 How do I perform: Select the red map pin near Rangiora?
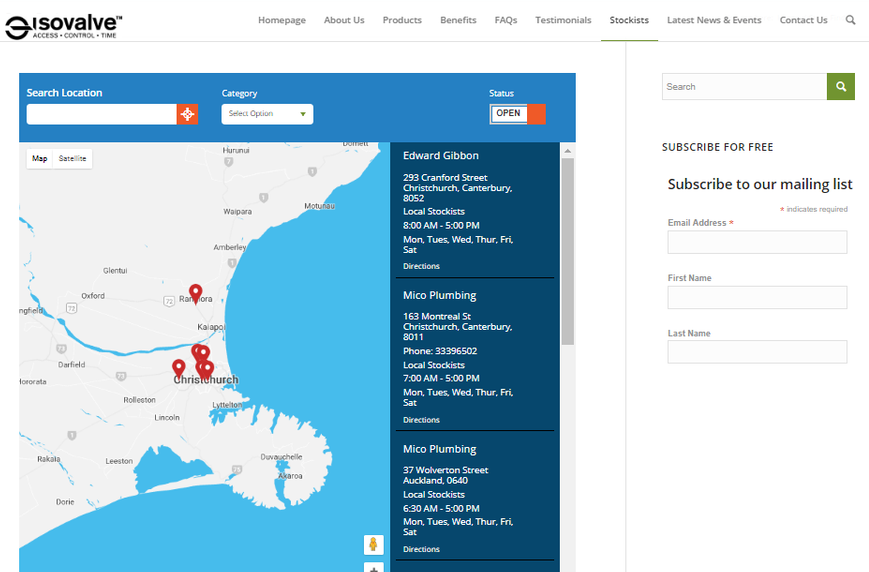[196, 294]
